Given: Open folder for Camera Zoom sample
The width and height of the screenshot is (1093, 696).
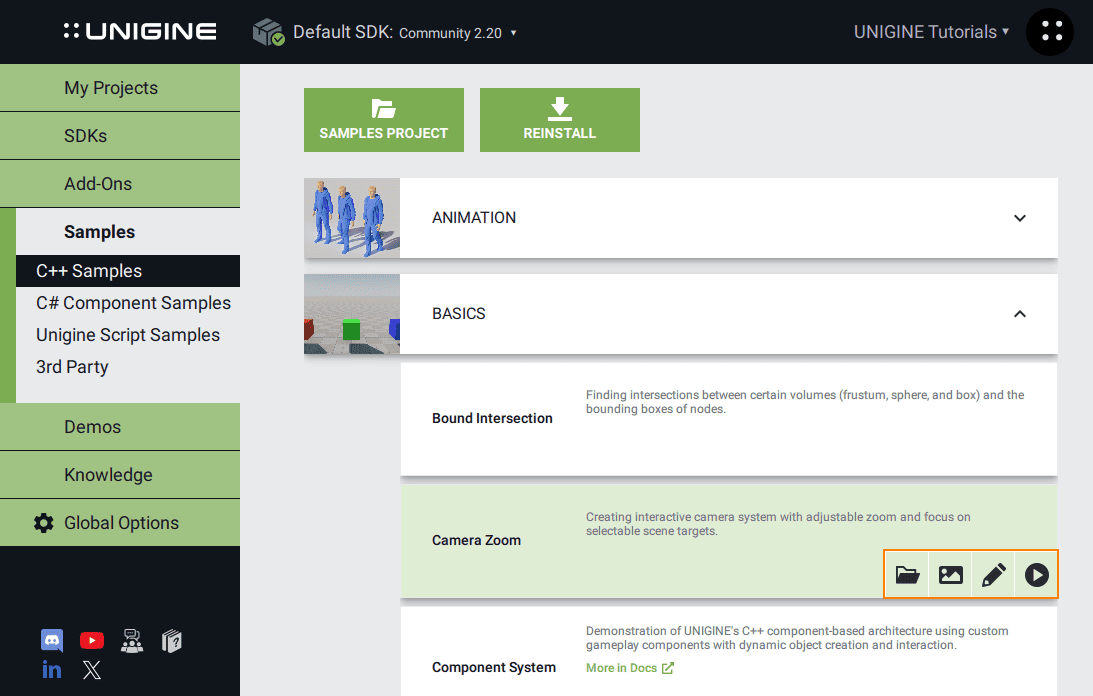Looking at the screenshot, I should 907,575.
